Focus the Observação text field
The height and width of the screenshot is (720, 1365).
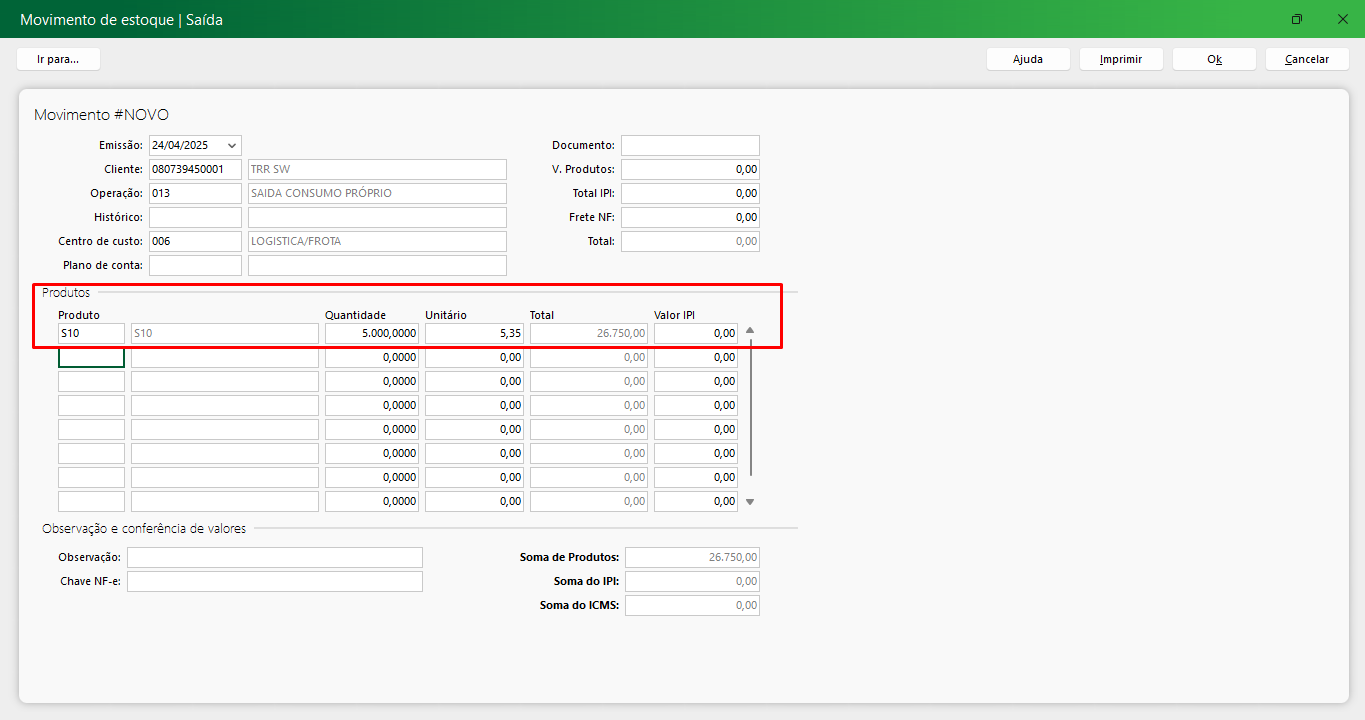coord(275,558)
